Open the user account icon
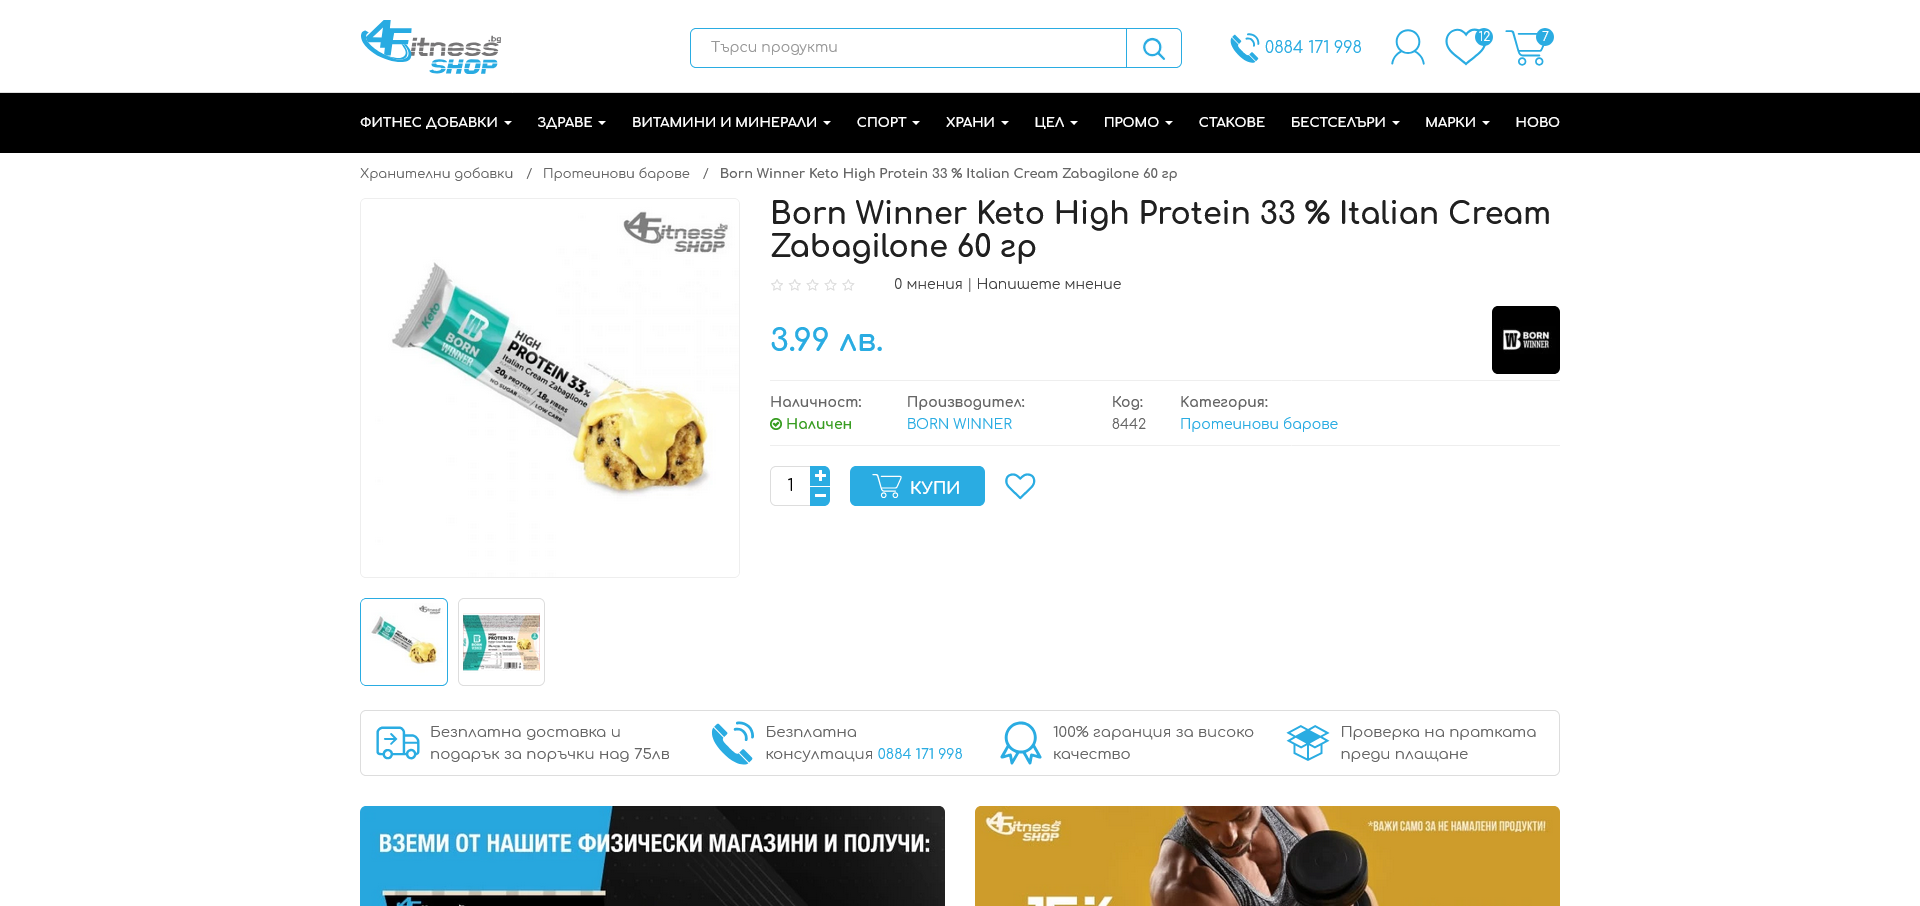Image resolution: width=1920 pixels, height=906 pixels. (x=1407, y=47)
